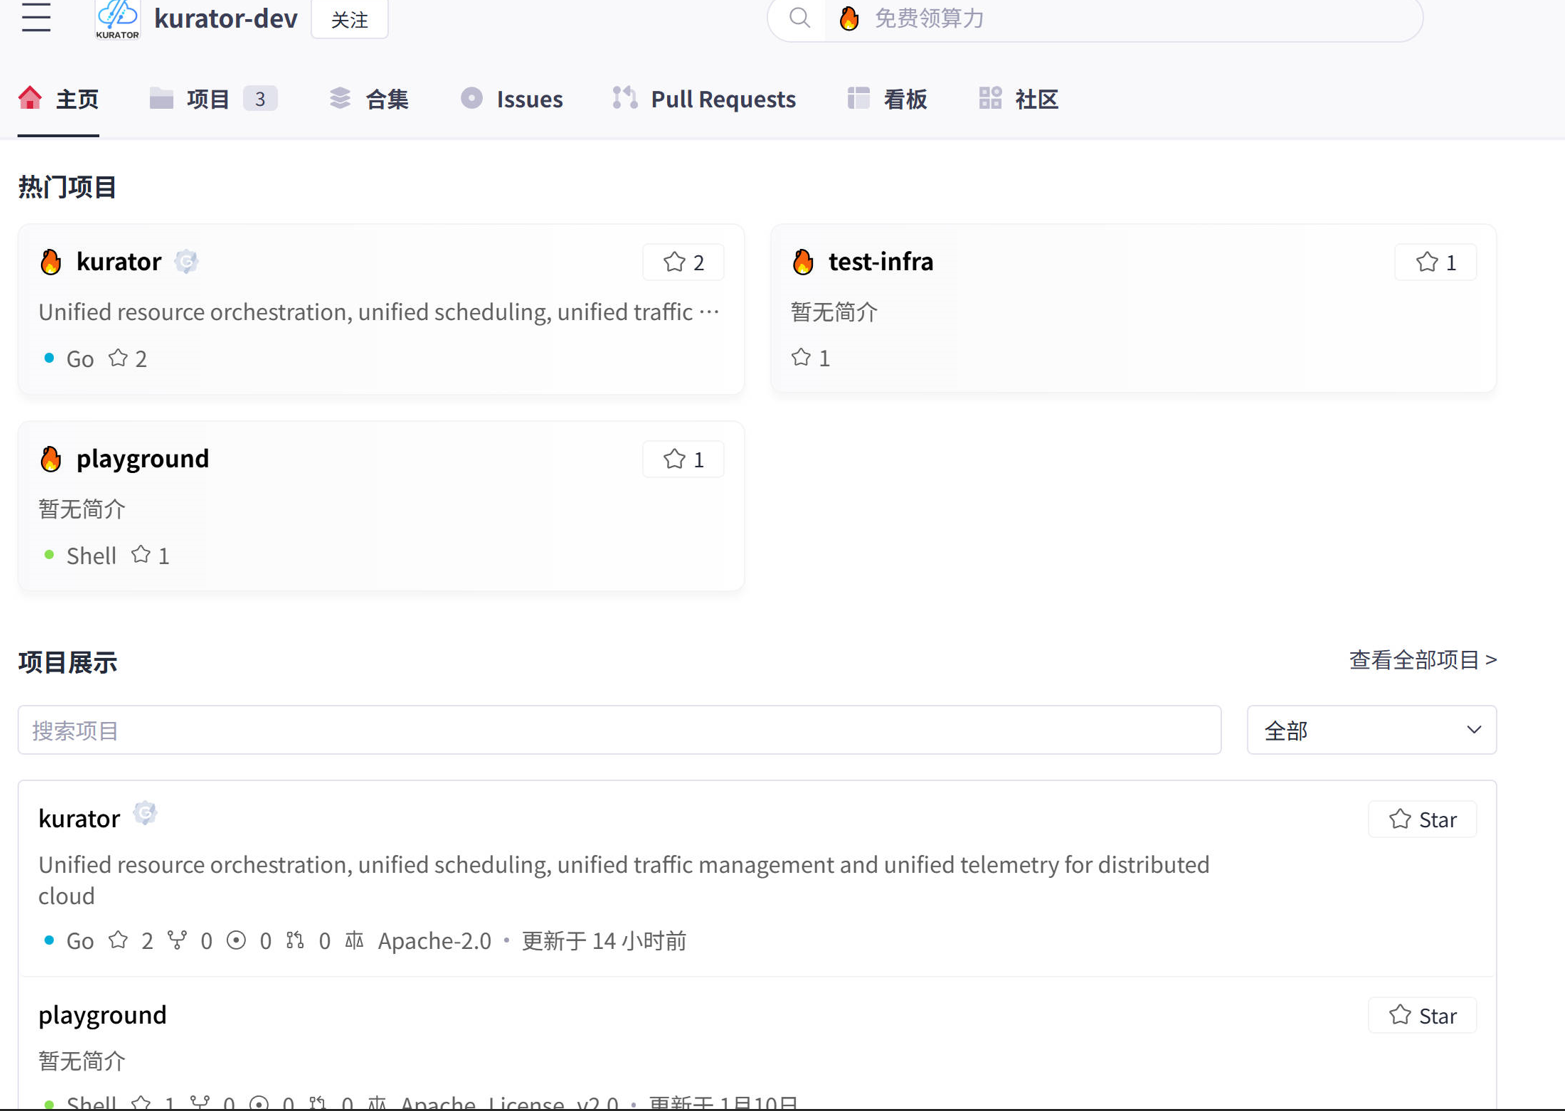The image size is (1565, 1111).
Task: Click the star icon in kurator list stats
Action: [118, 940]
